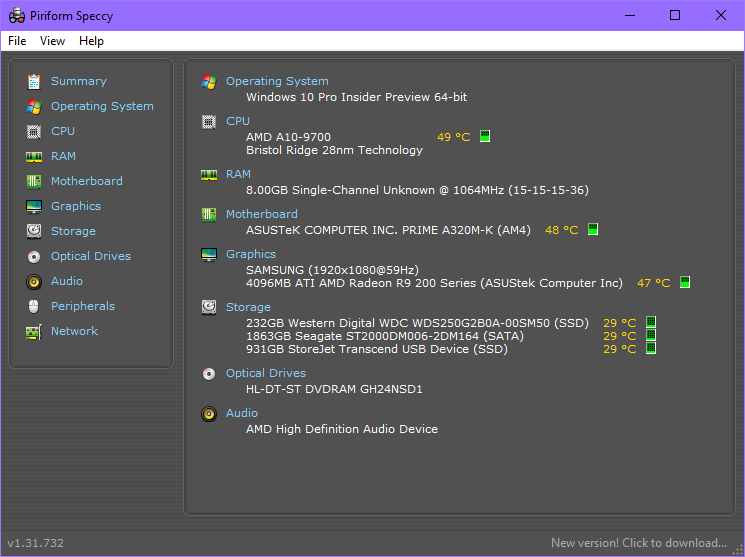
Task: Open the View menu
Action: coord(52,41)
